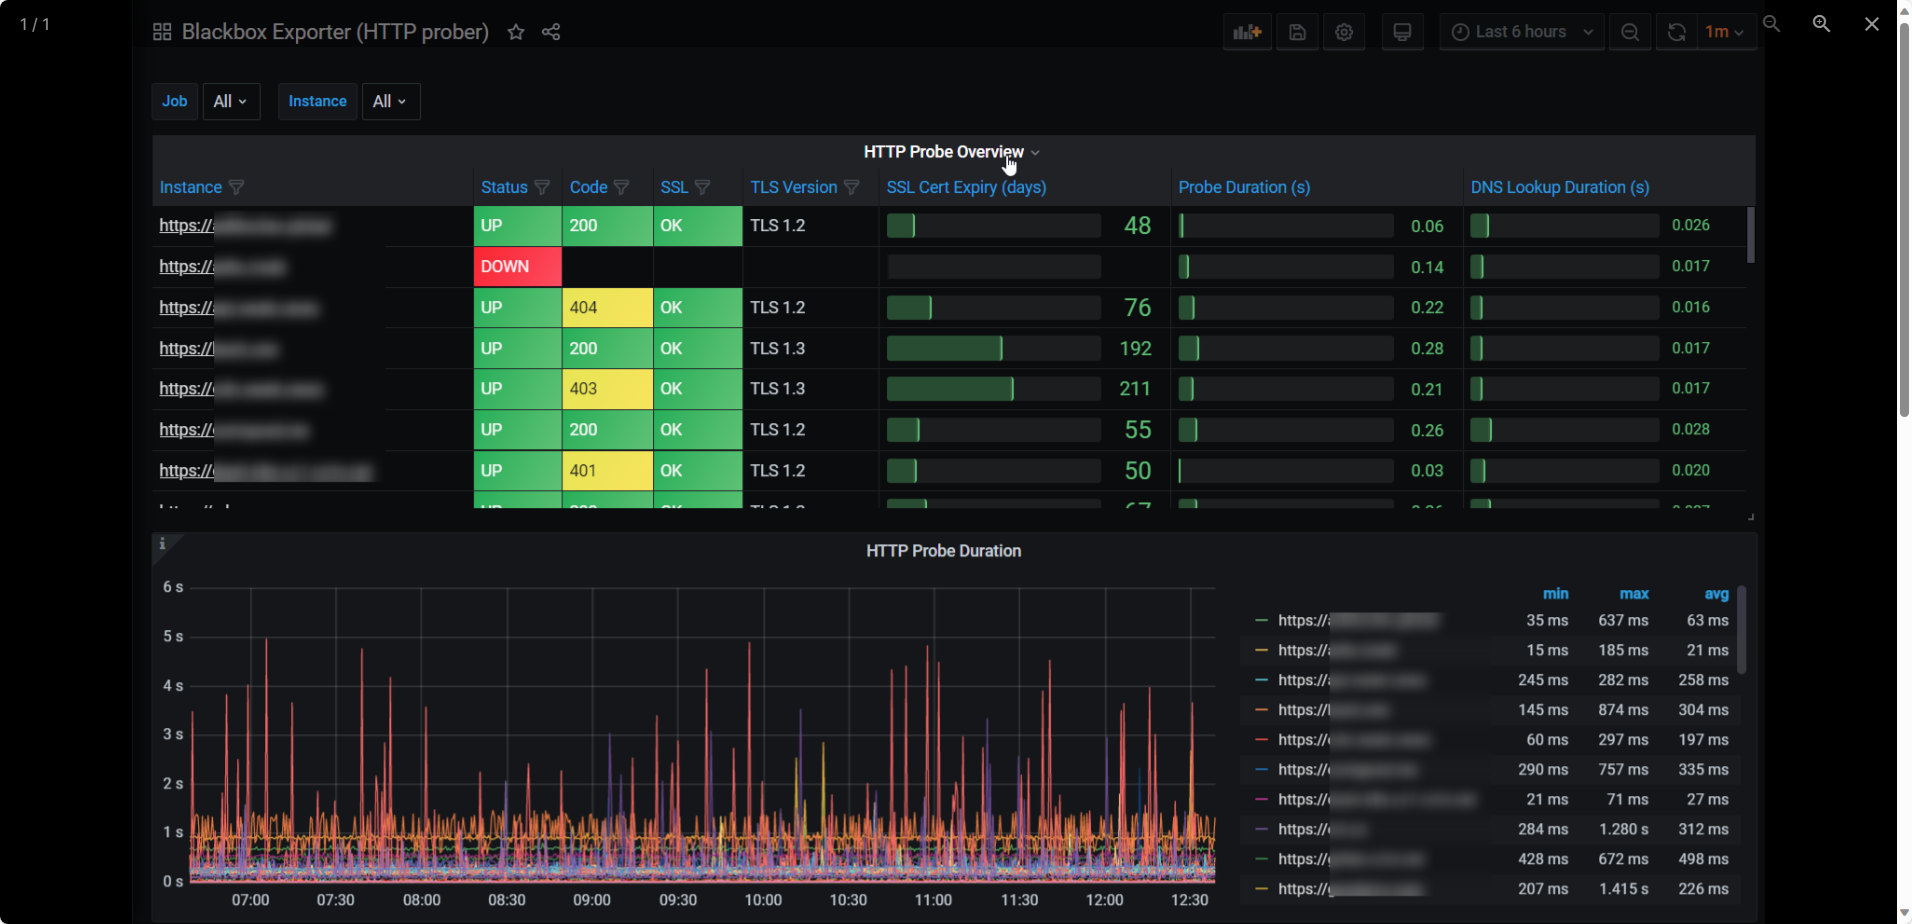Image resolution: width=1912 pixels, height=924 pixels.
Task: Click the first legend series color swatch
Action: (1261, 621)
